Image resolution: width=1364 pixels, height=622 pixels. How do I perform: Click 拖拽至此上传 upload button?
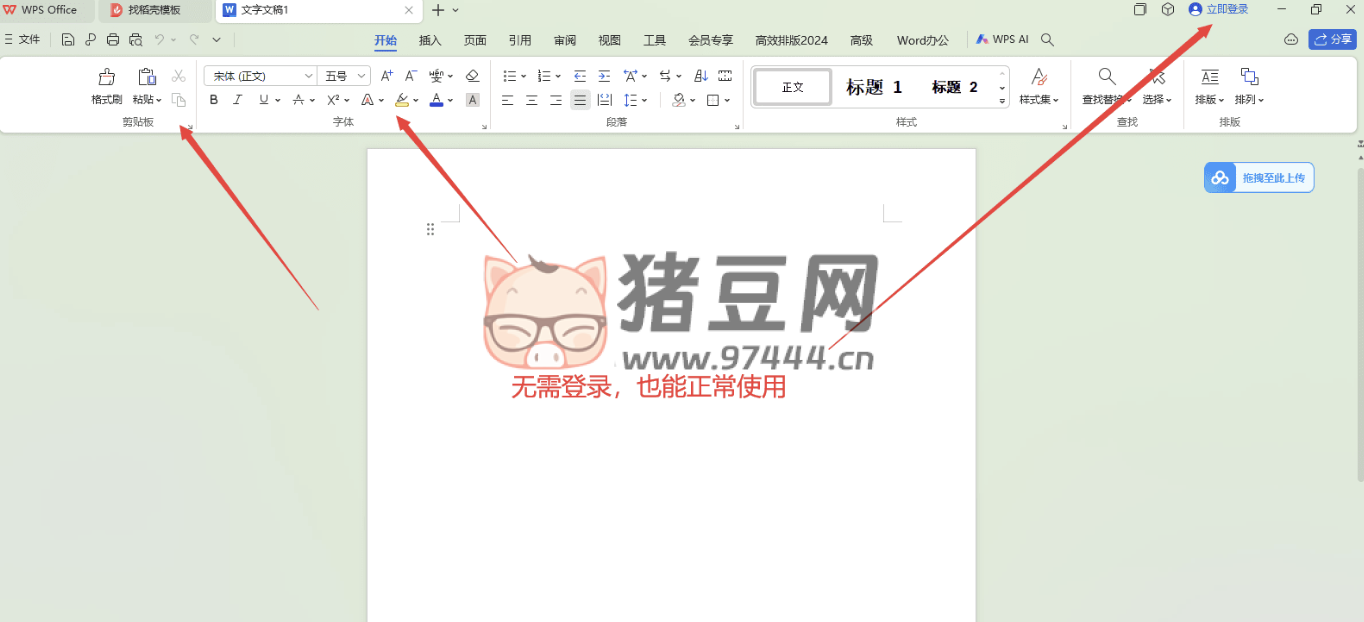coord(1259,178)
